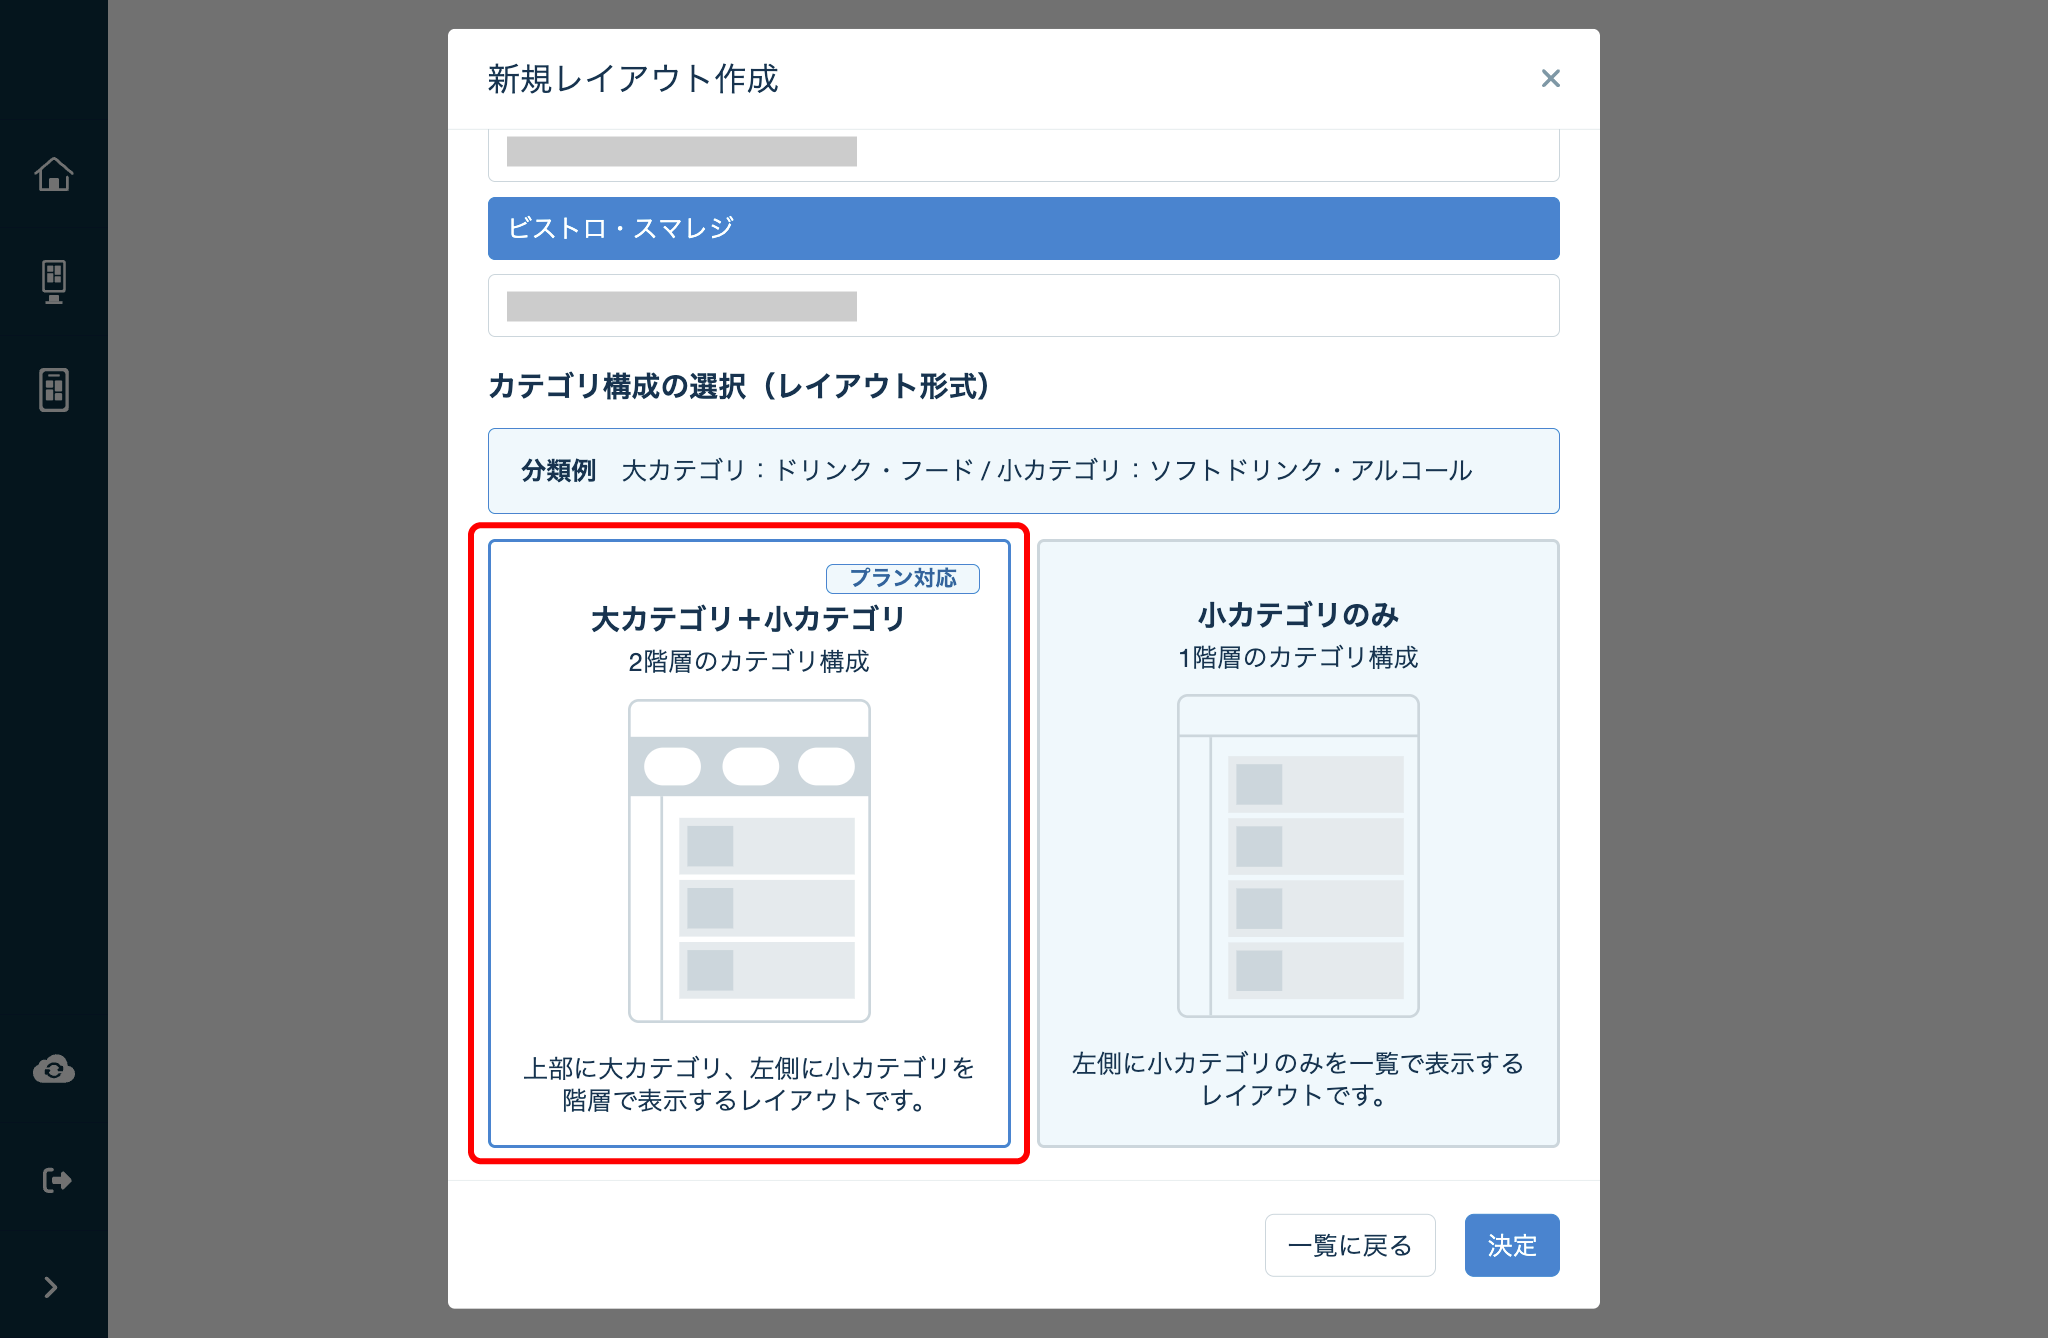Click the 一覧に戻る button
The height and width of the screenshot is (1338, 2048).
click(1350, 1245)
